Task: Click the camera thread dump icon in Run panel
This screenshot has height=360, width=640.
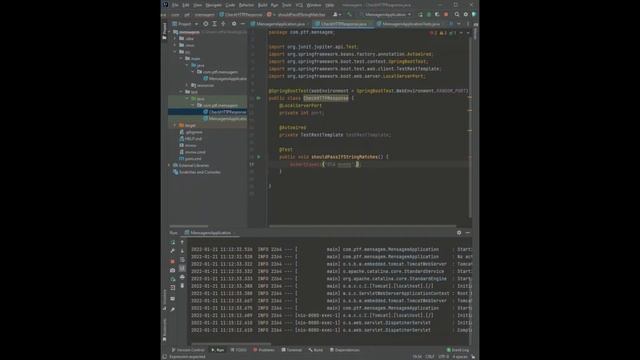Action: point(173,270)
